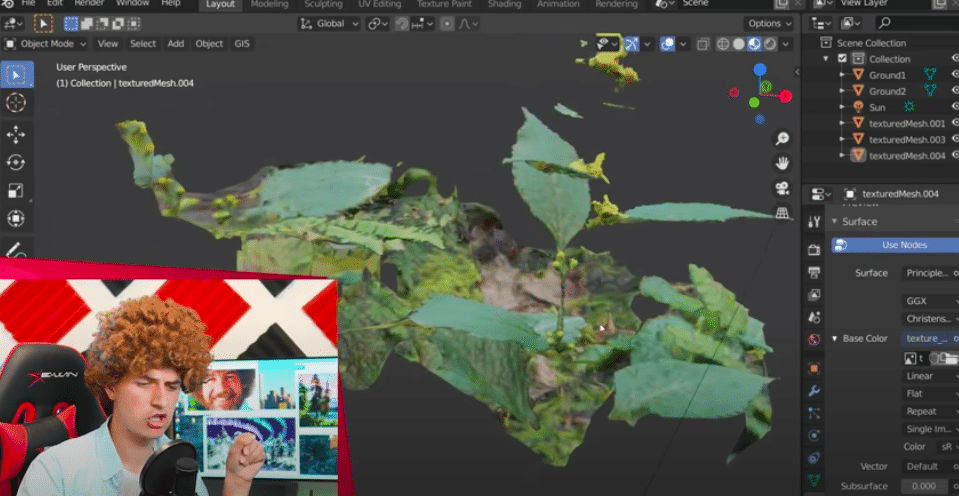Open Tool properties tab
The width and height of the screenshot is (959, 496).
(x=814, y=222)
